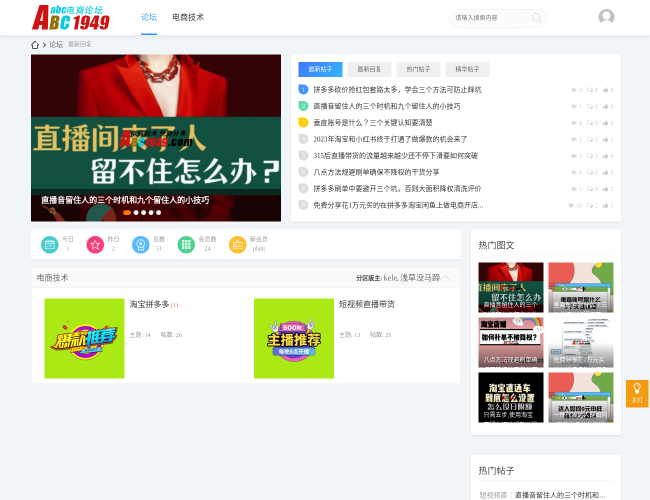This screenshot has width=650, height=500.
Task: Select the last carousel indicator dot
Action: (x=158, y=212)
